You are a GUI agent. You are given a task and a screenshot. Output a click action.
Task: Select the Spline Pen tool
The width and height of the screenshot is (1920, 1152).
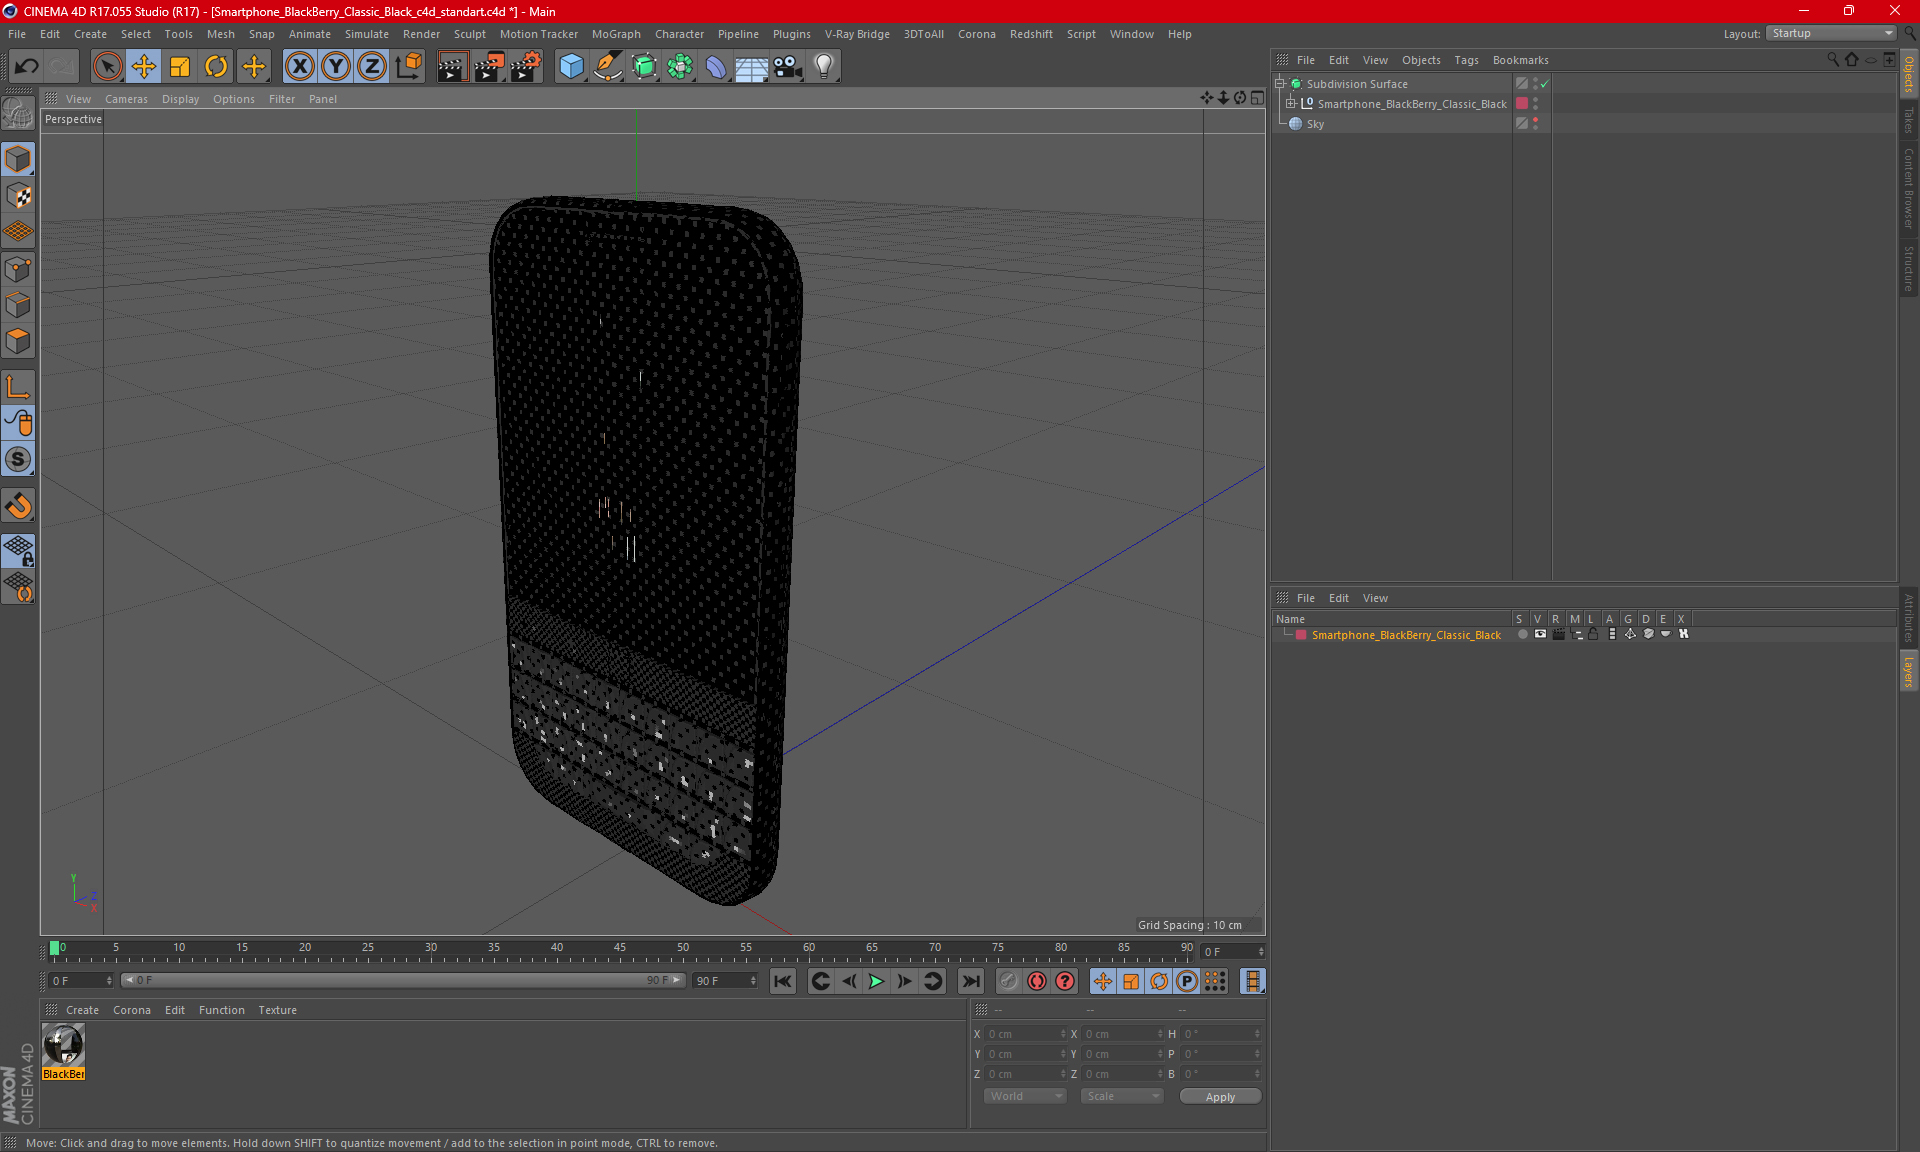pyautogui.click(x=608, y=66)
